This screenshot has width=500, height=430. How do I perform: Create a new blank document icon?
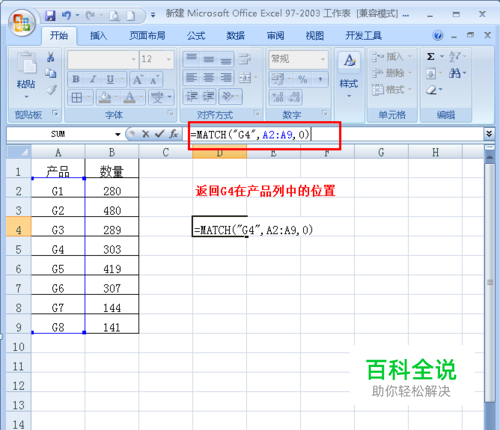[131, 16]
